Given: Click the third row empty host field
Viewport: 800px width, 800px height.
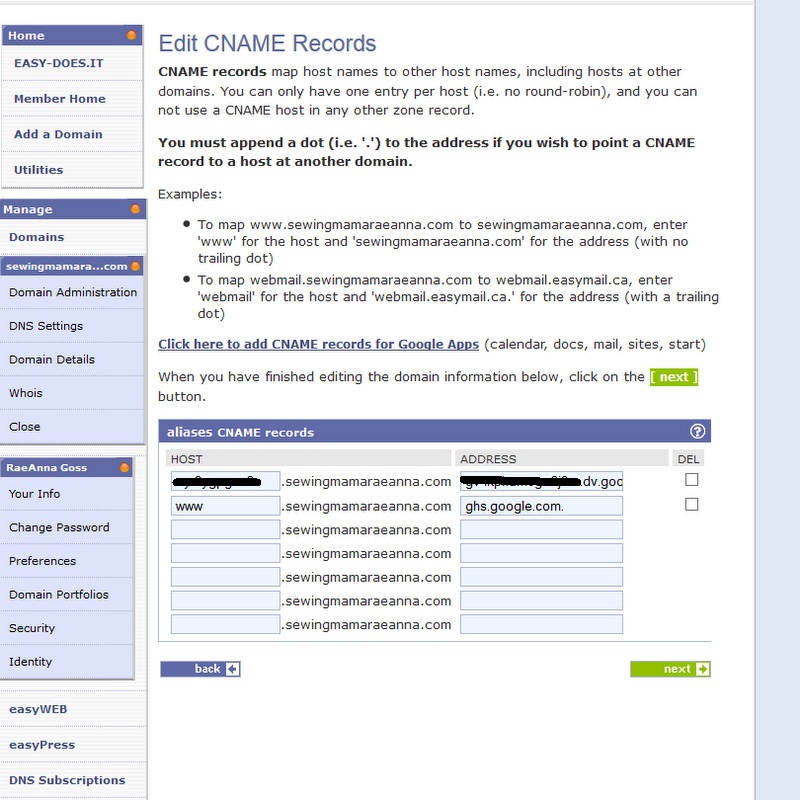Looking at the screenshot, I should click(226, 530).
